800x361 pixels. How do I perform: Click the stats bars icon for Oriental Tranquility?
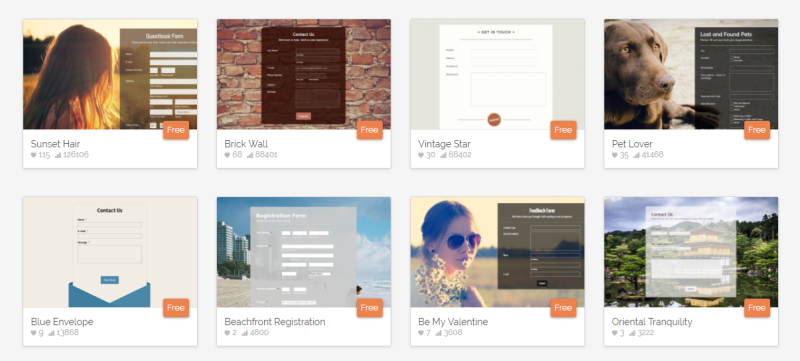[632, 333]
